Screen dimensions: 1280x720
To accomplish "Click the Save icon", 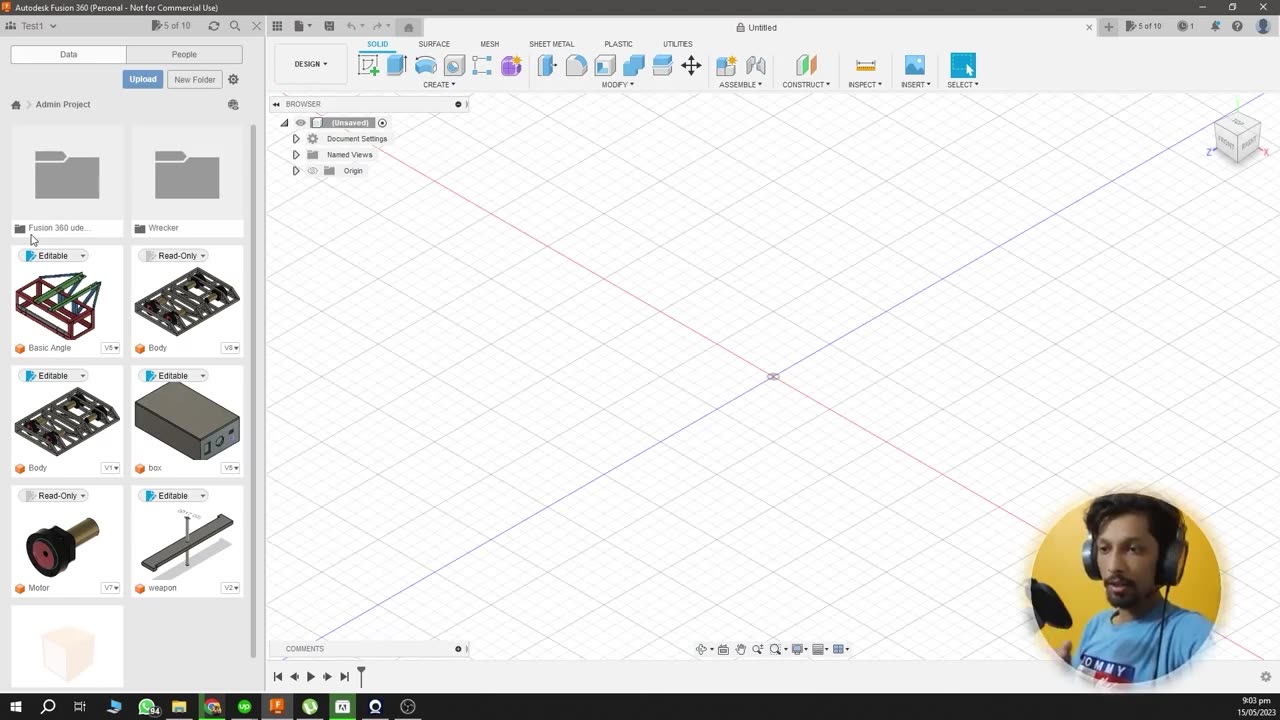I will tap(329, 26).
